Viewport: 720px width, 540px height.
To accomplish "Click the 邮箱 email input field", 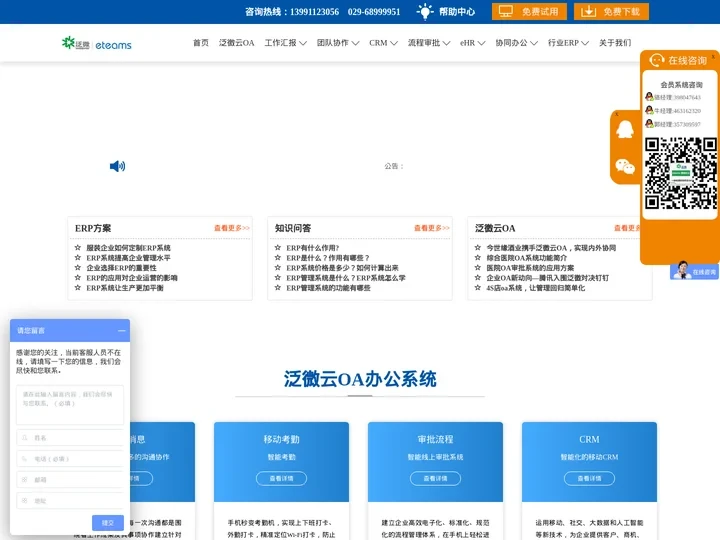I will click(70, 479).
